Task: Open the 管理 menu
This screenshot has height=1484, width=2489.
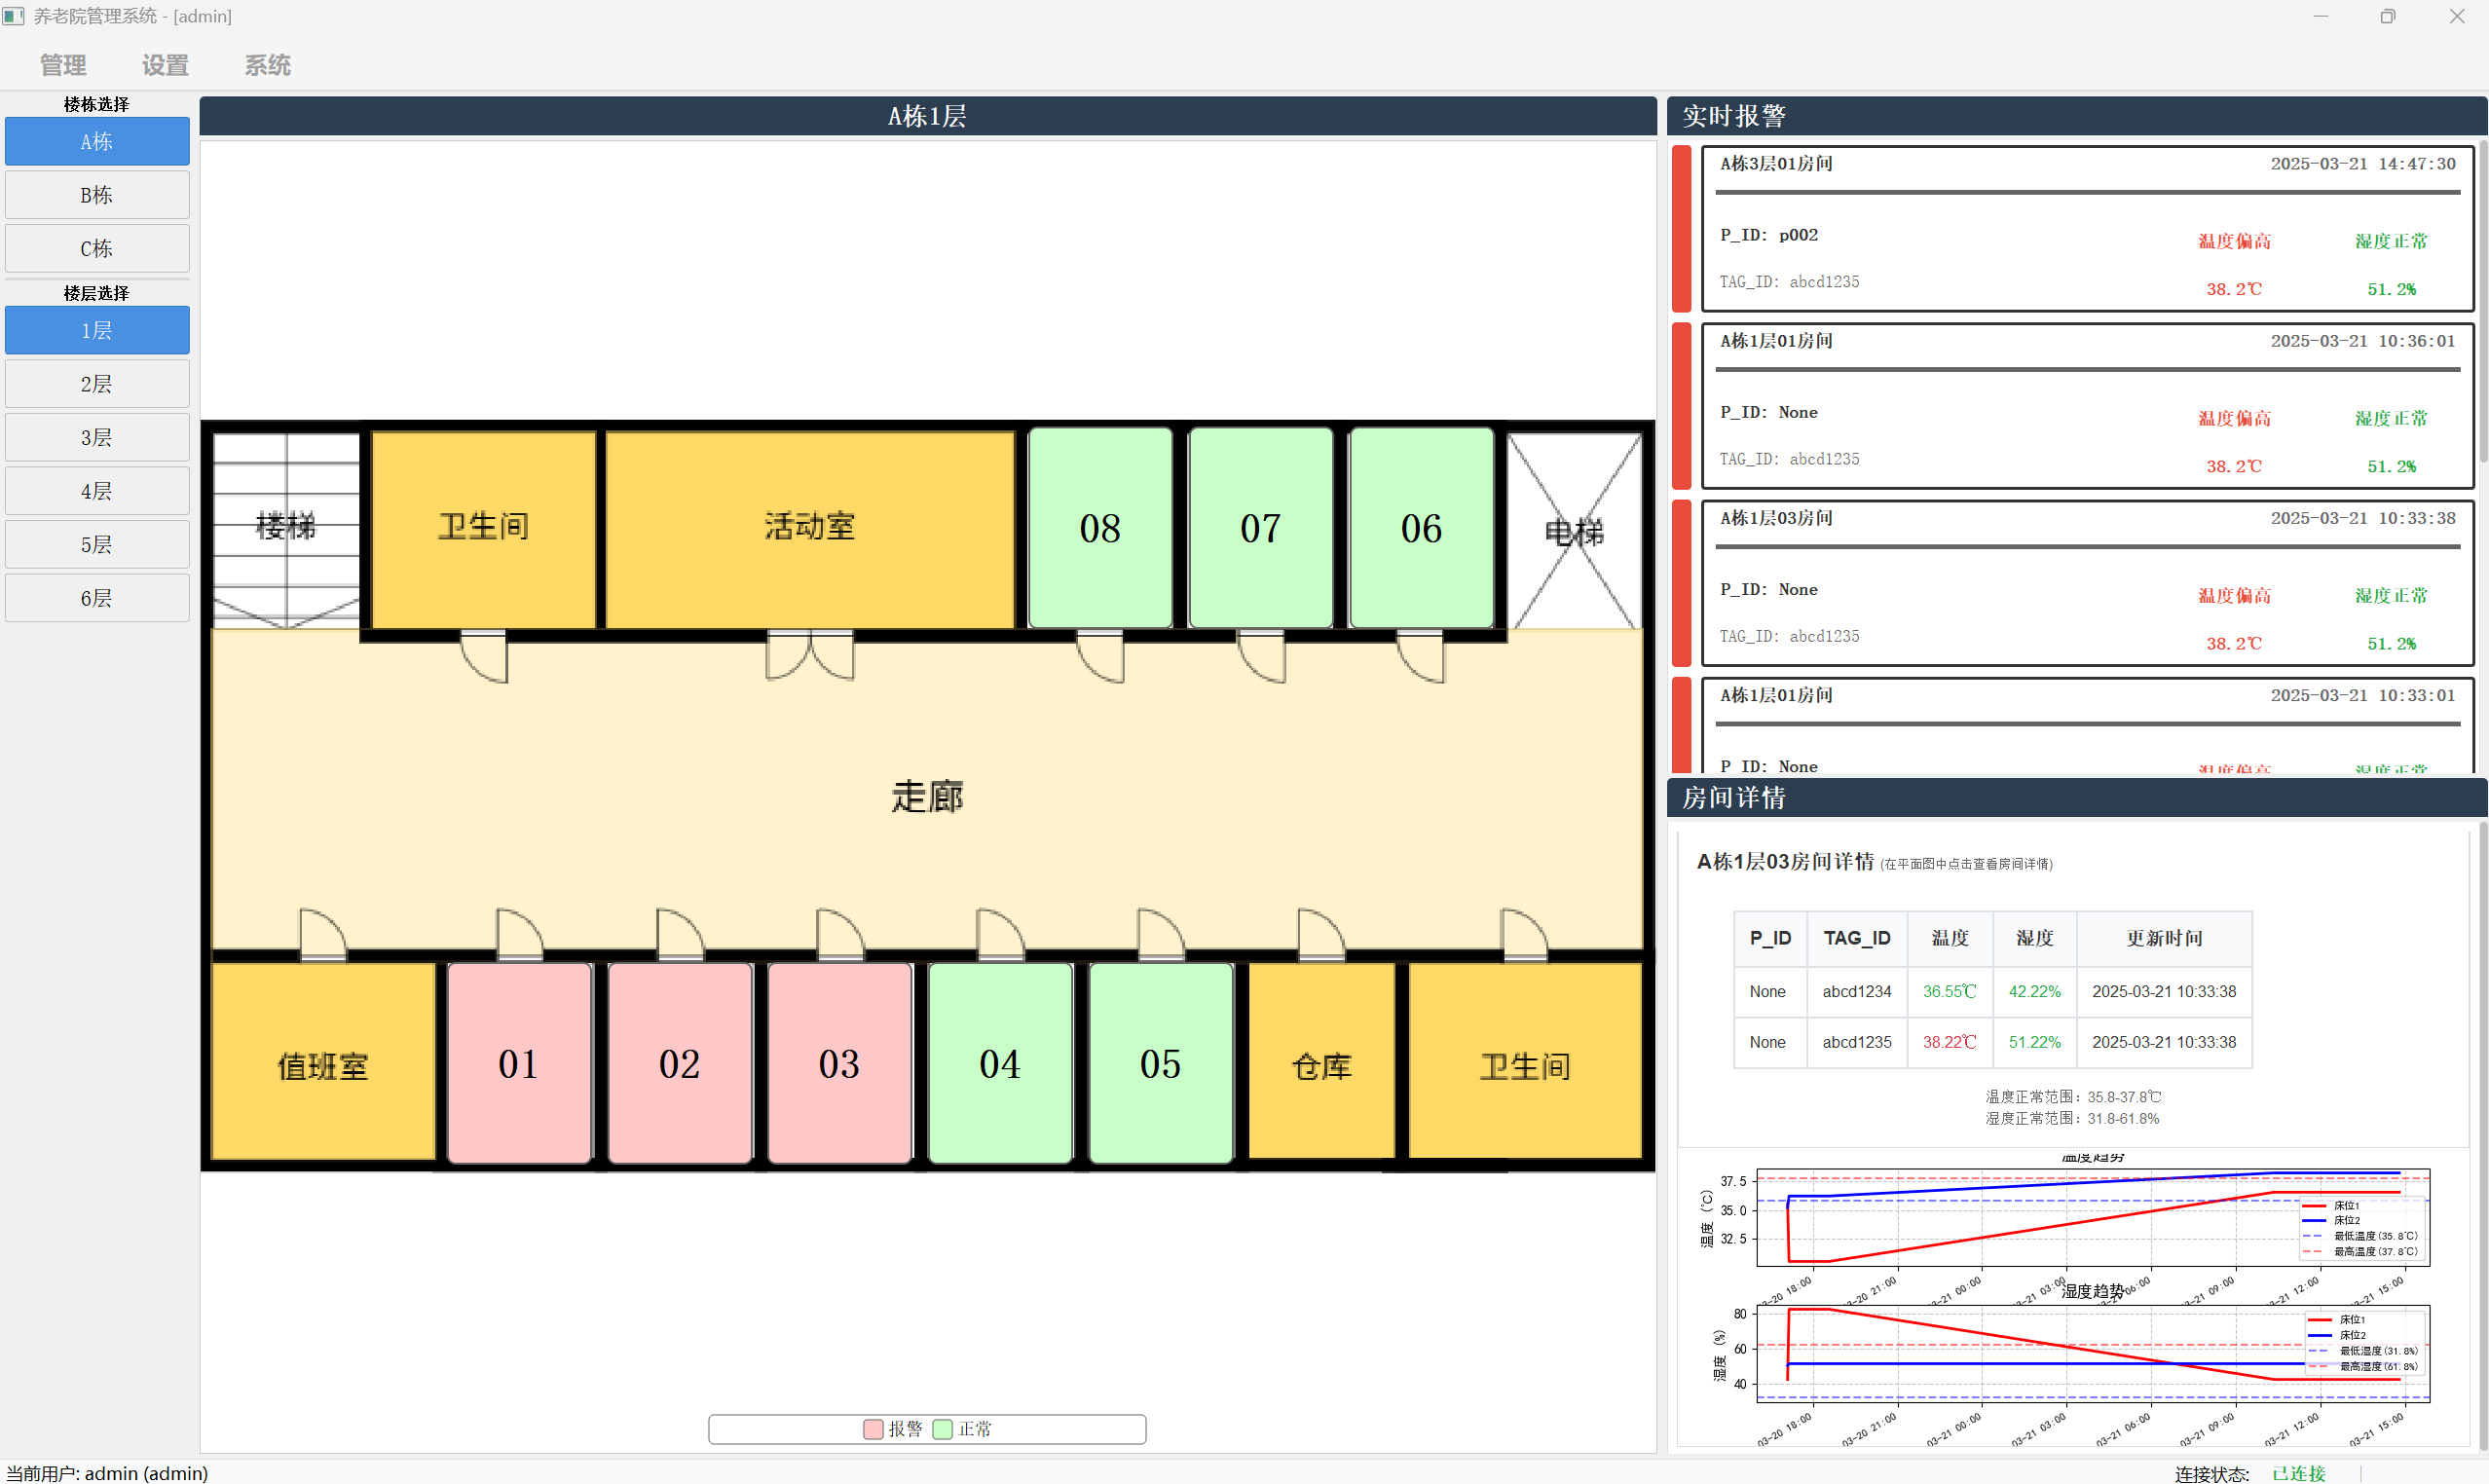Action: [x=63, y=65]
